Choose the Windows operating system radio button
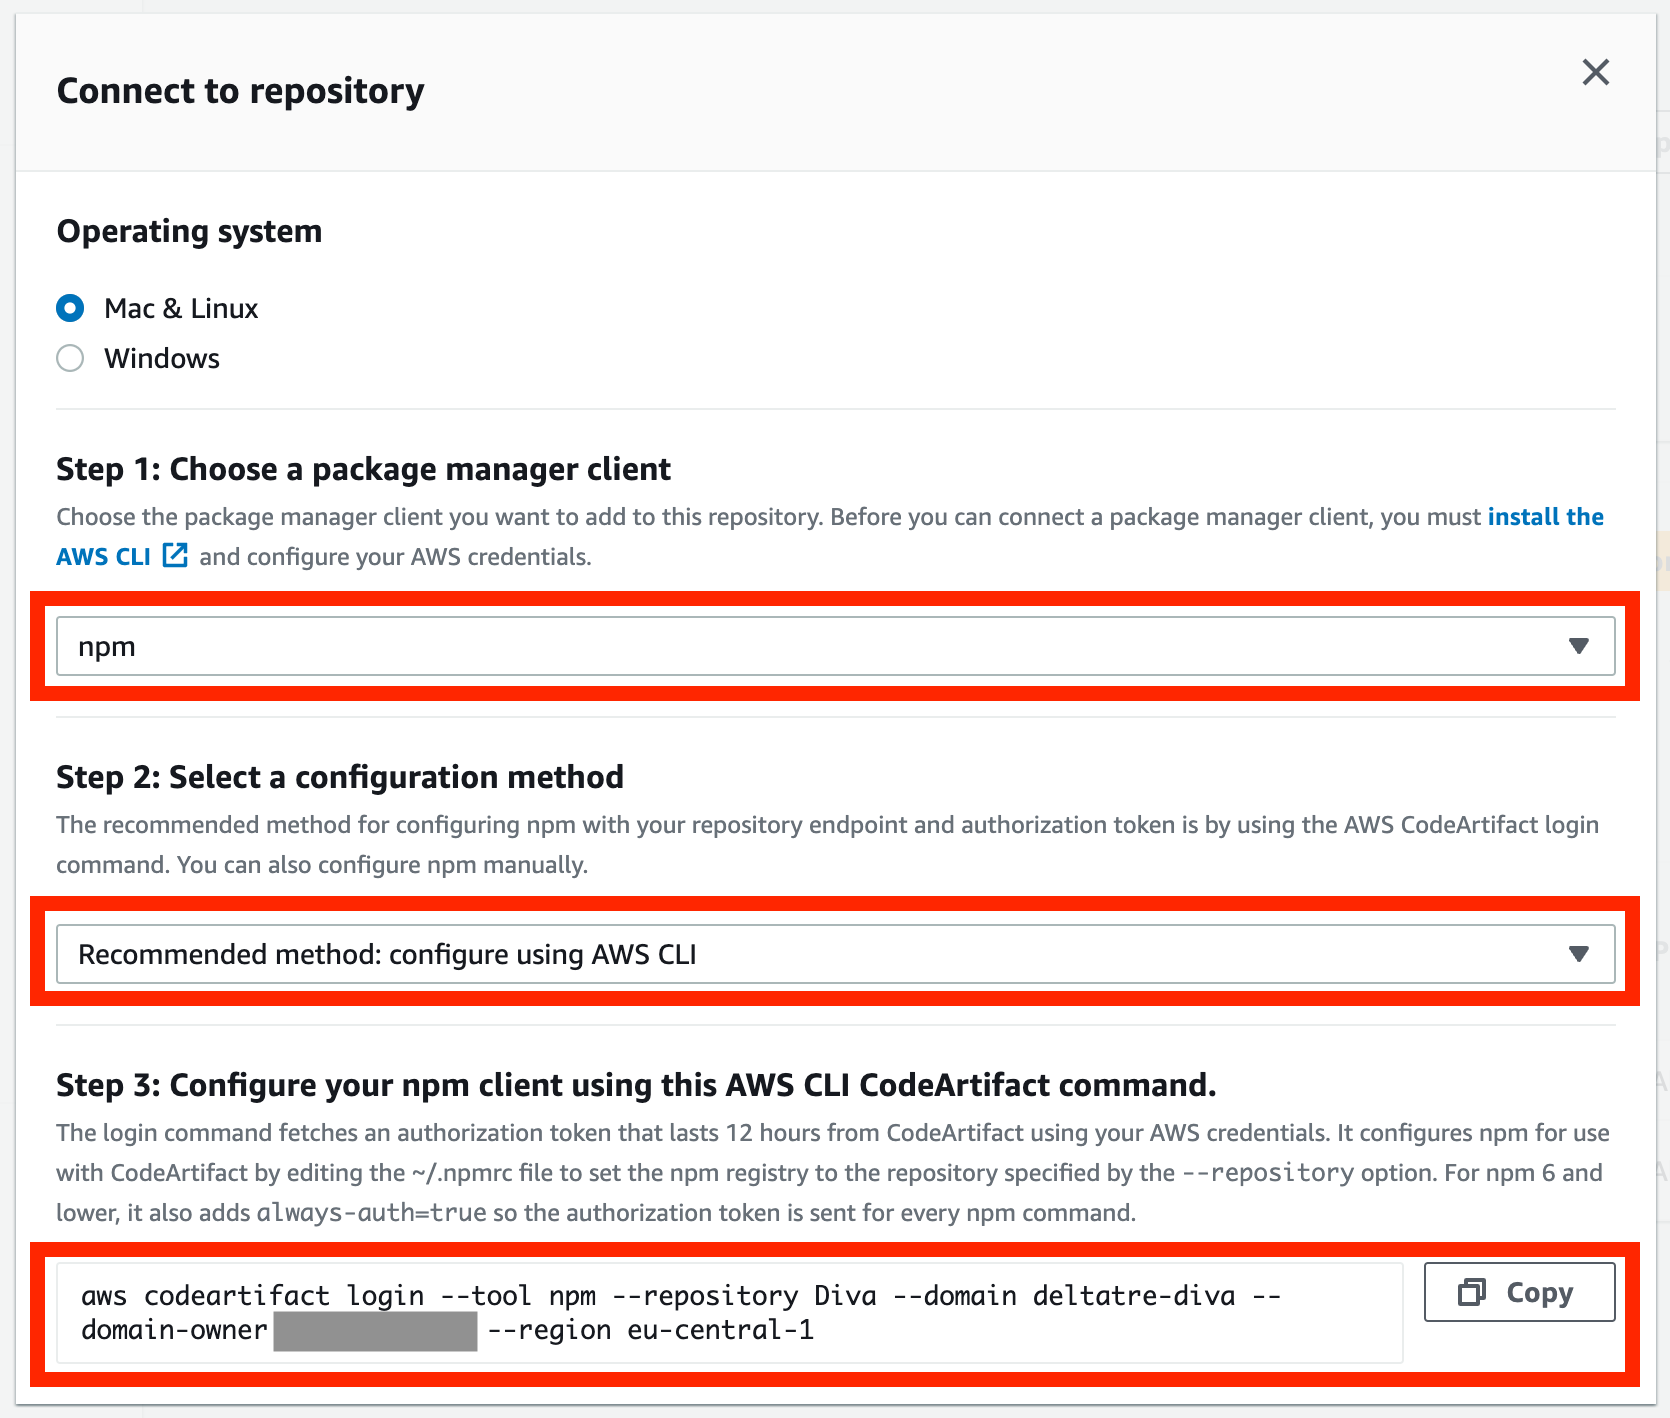Screen dimensions: 1670x1418 click(x=70, y=358)
